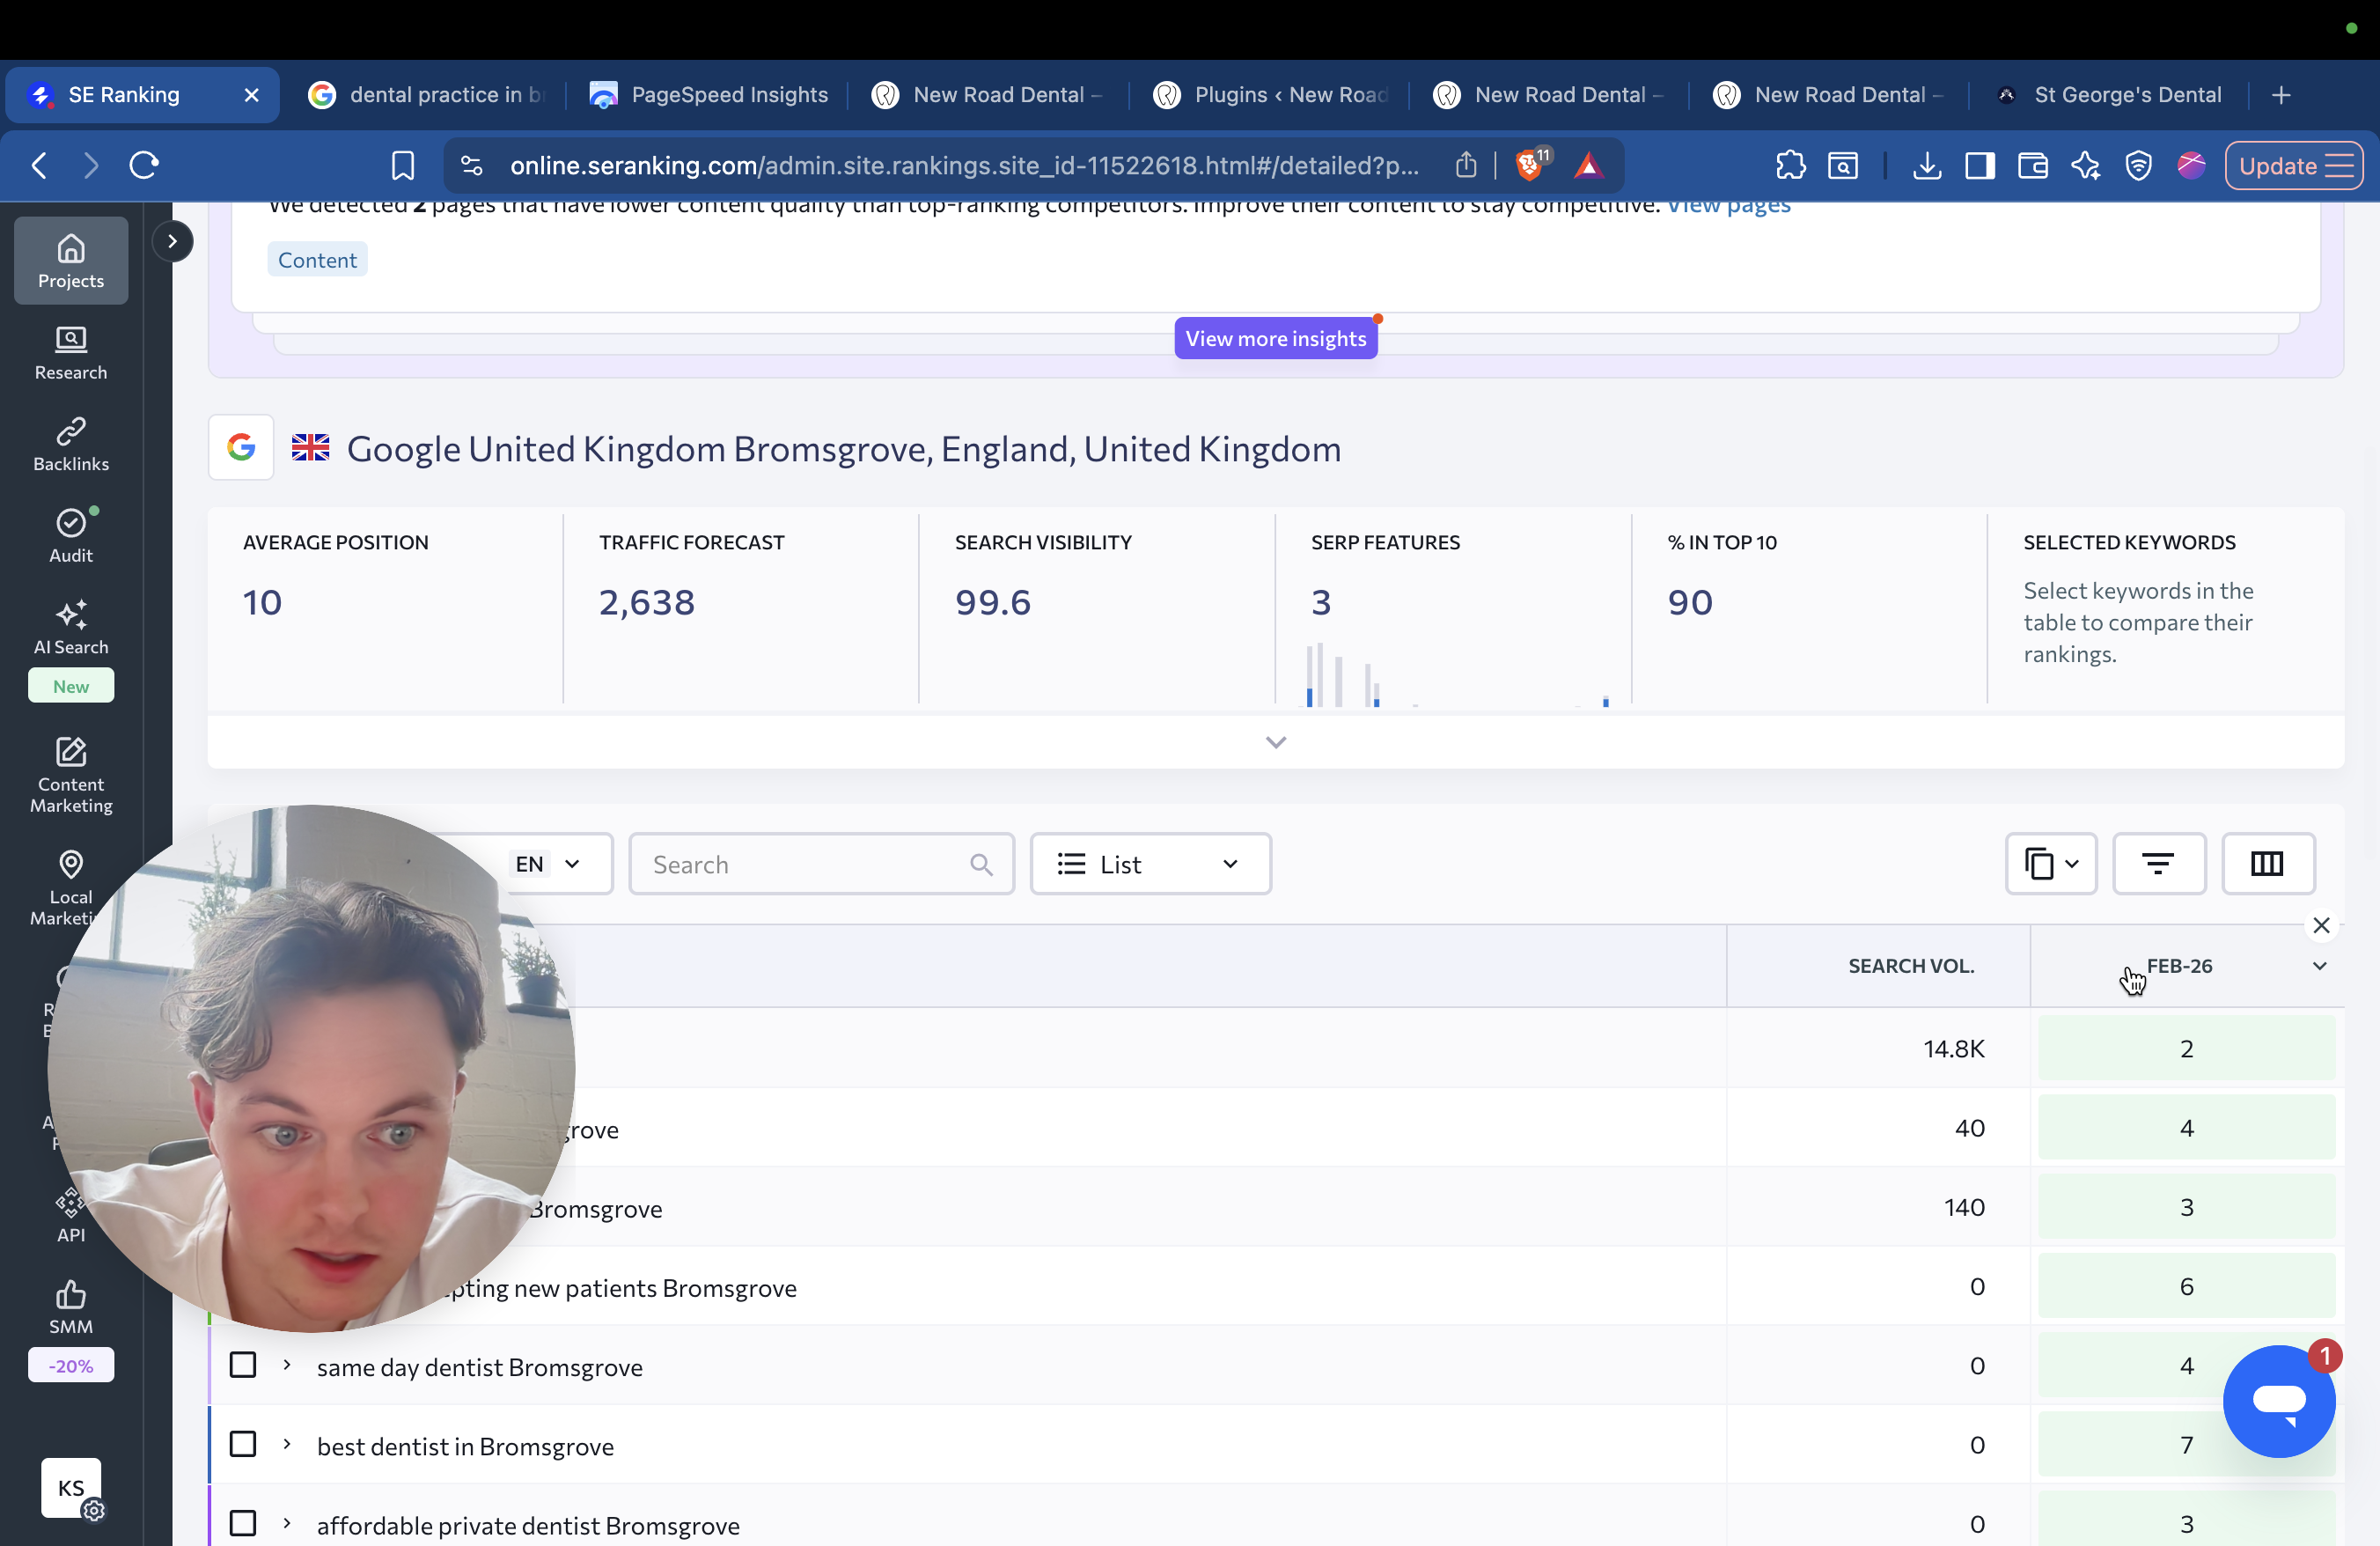
Task: Click View more insights button
Action: (1275, 339)
